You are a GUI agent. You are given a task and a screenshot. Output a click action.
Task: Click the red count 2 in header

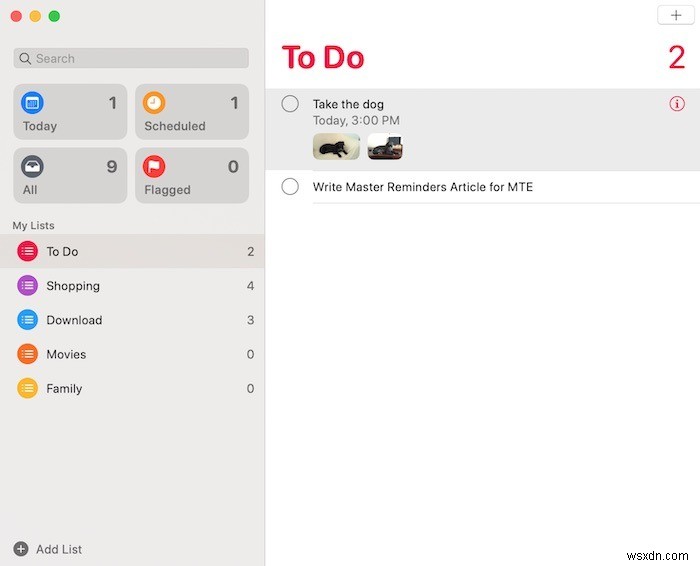(x=677, y=58)
